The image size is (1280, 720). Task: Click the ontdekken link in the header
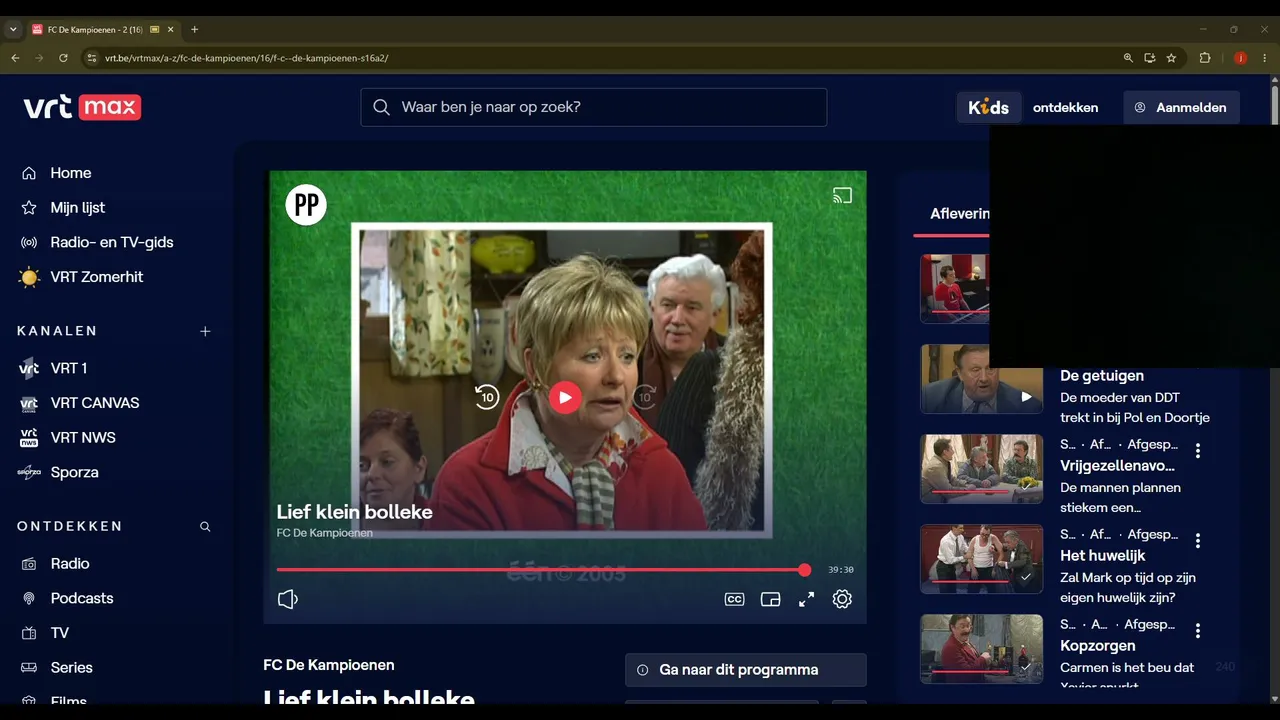[1065, 108]
